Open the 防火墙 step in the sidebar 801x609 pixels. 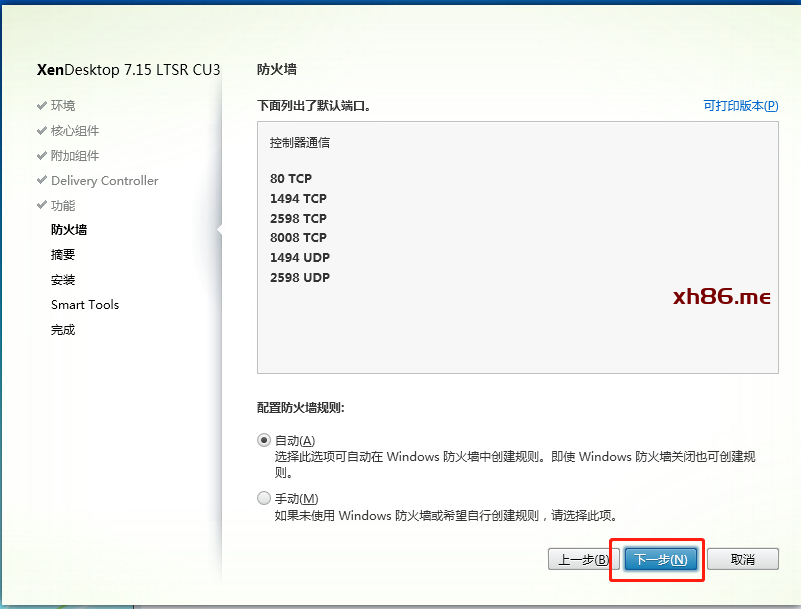click(69, 230)
